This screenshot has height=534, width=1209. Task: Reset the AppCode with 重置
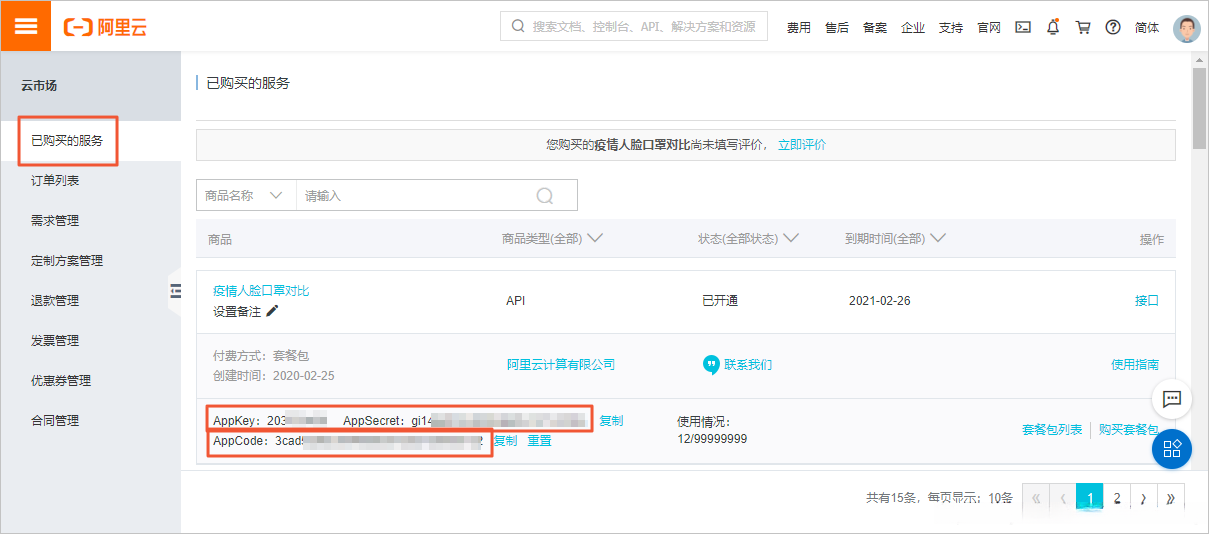tap(540, 440)
